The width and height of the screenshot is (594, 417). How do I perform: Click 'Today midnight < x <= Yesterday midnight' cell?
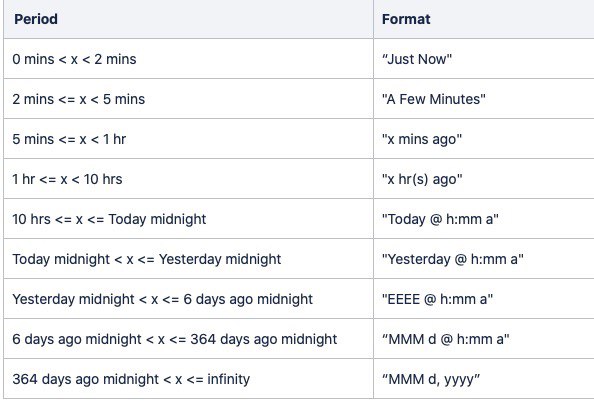(x=188, y=259)
